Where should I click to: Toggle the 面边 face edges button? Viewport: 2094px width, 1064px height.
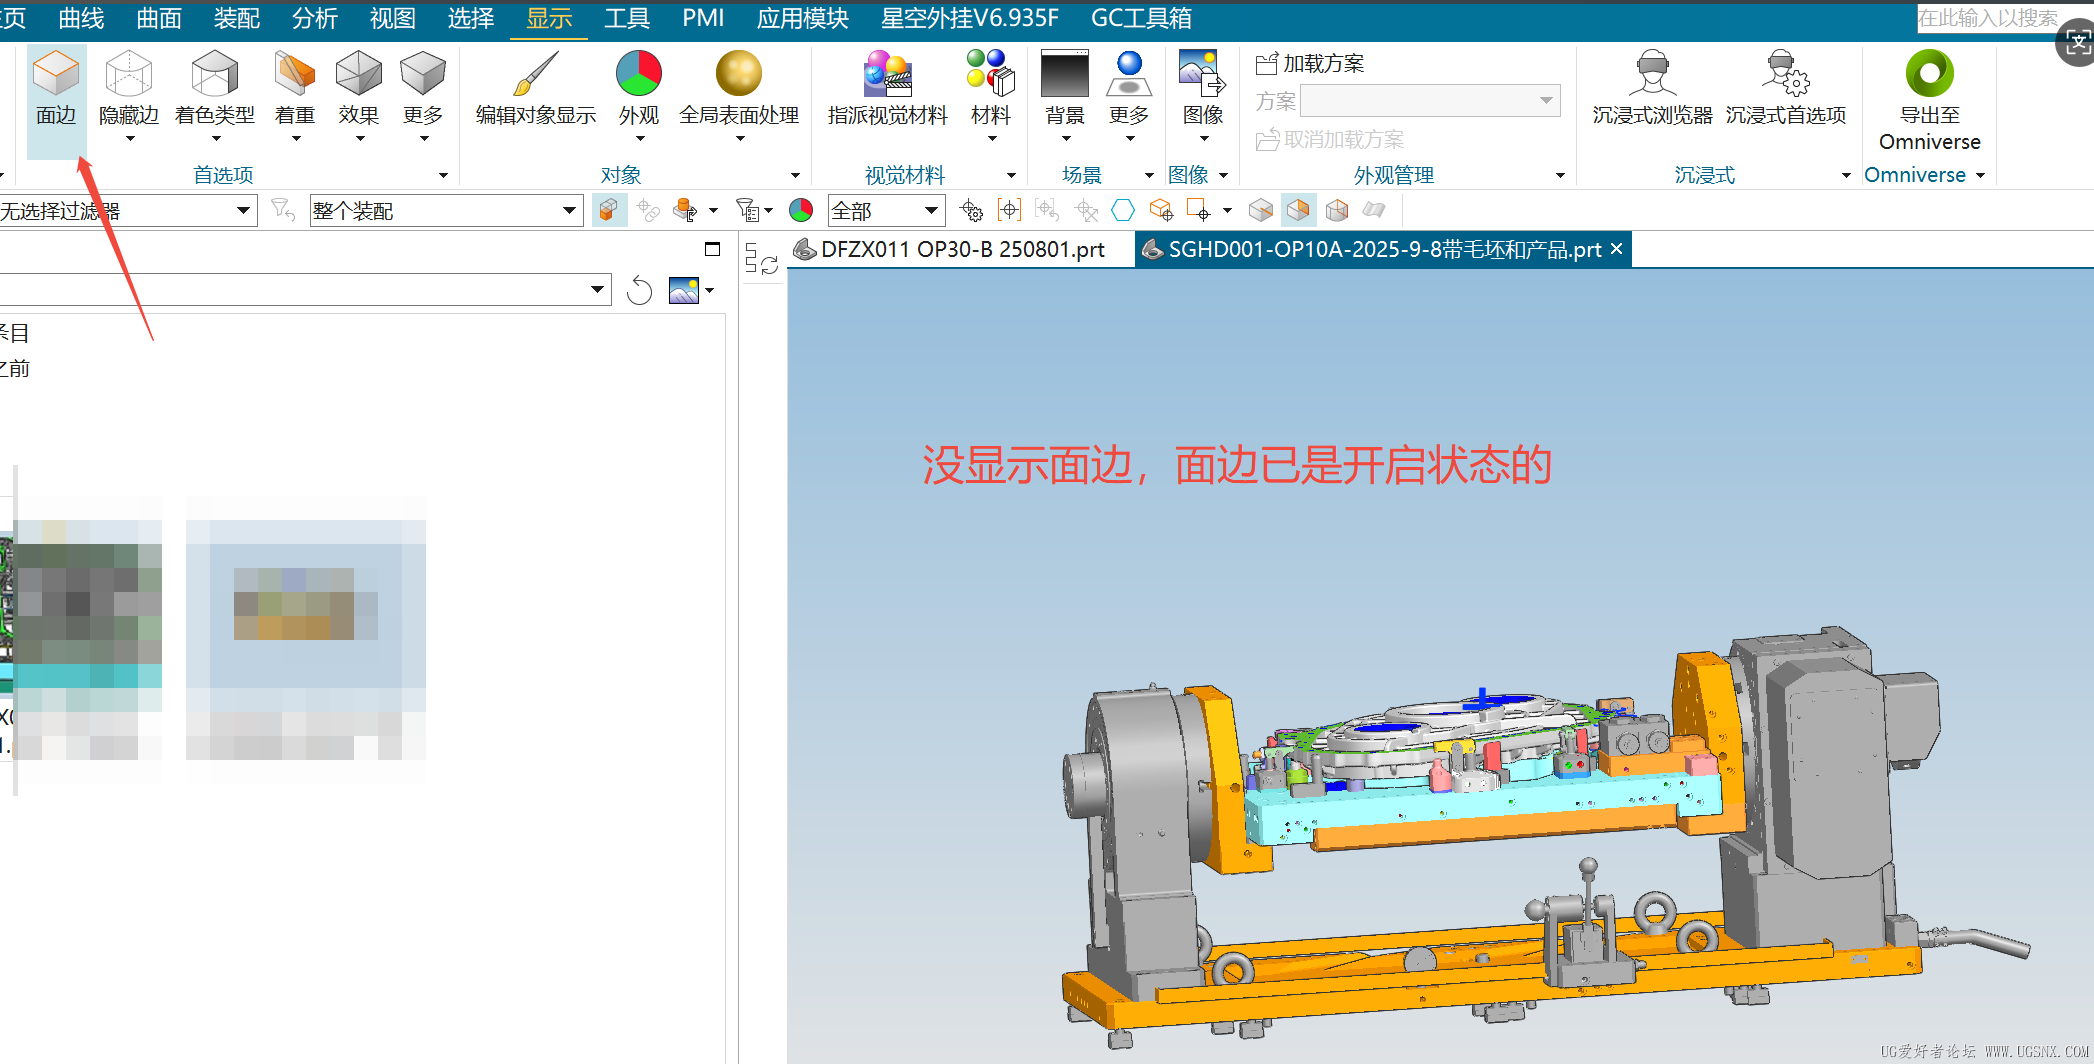tap(56, 90)
